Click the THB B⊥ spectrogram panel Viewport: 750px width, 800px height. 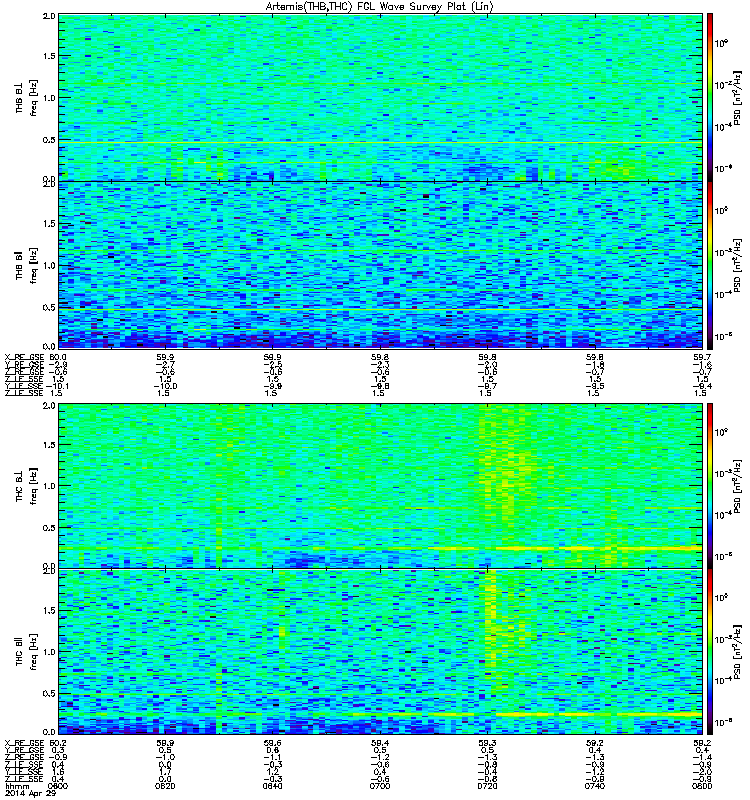tap(381, 97)
